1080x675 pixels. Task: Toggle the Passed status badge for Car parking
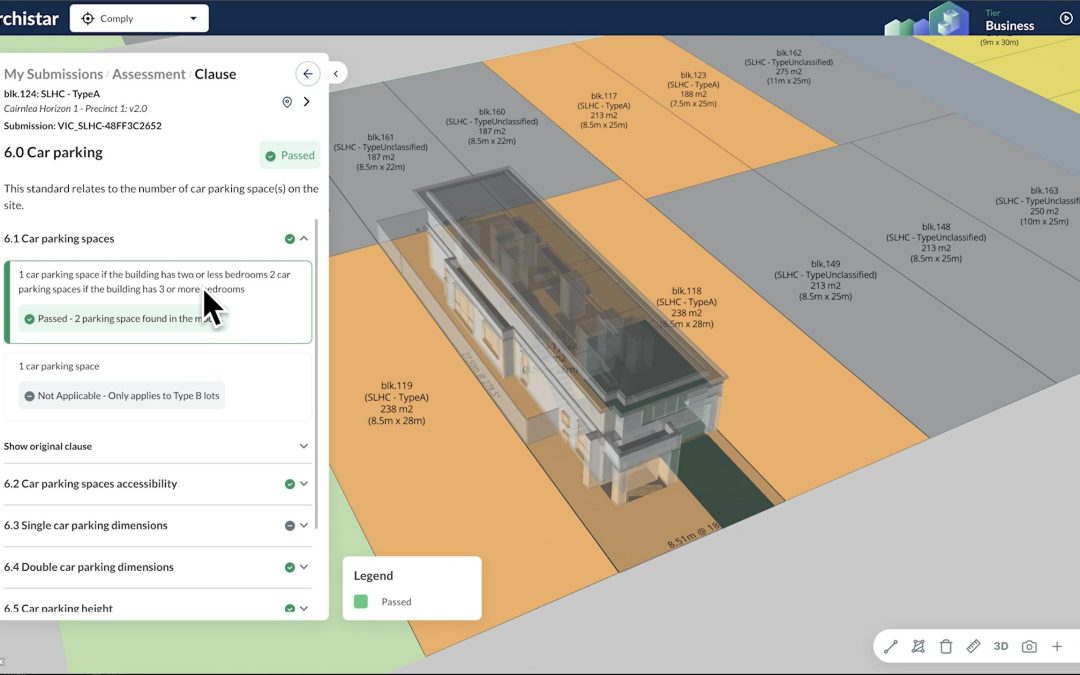pos(290,155)
